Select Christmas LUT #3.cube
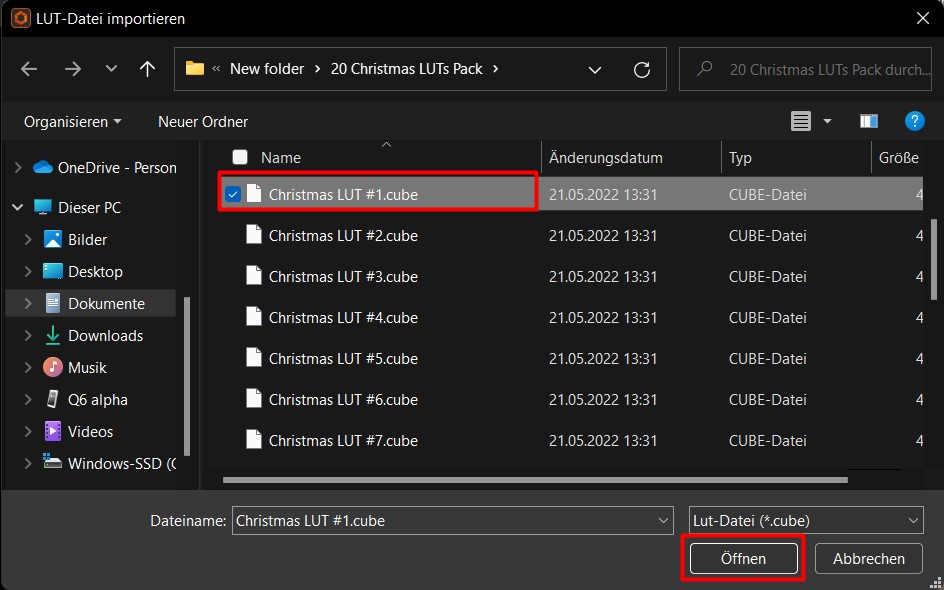The height and width of the screenshot is (590, 944). click(343, 277)
